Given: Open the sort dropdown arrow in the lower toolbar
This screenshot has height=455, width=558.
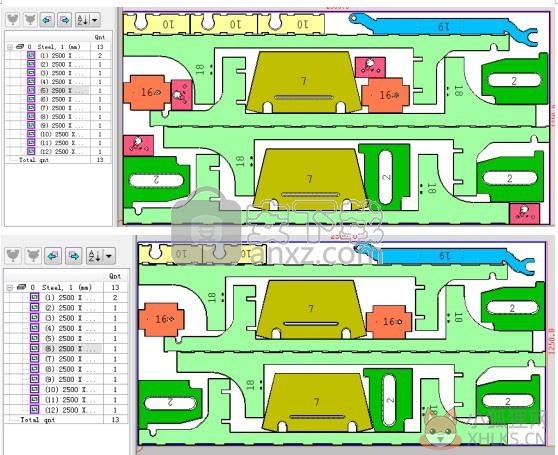Looking at the screenshot, I should (109, 256).
